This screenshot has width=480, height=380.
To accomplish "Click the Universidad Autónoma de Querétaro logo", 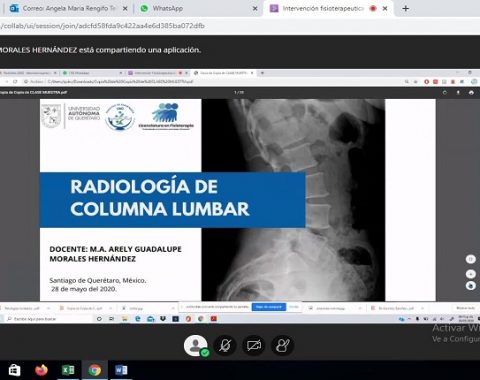I will [71, 116].
